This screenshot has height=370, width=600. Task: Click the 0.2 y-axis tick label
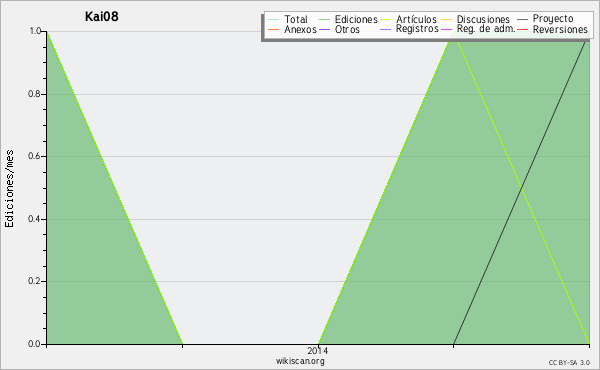pos(34,281)
